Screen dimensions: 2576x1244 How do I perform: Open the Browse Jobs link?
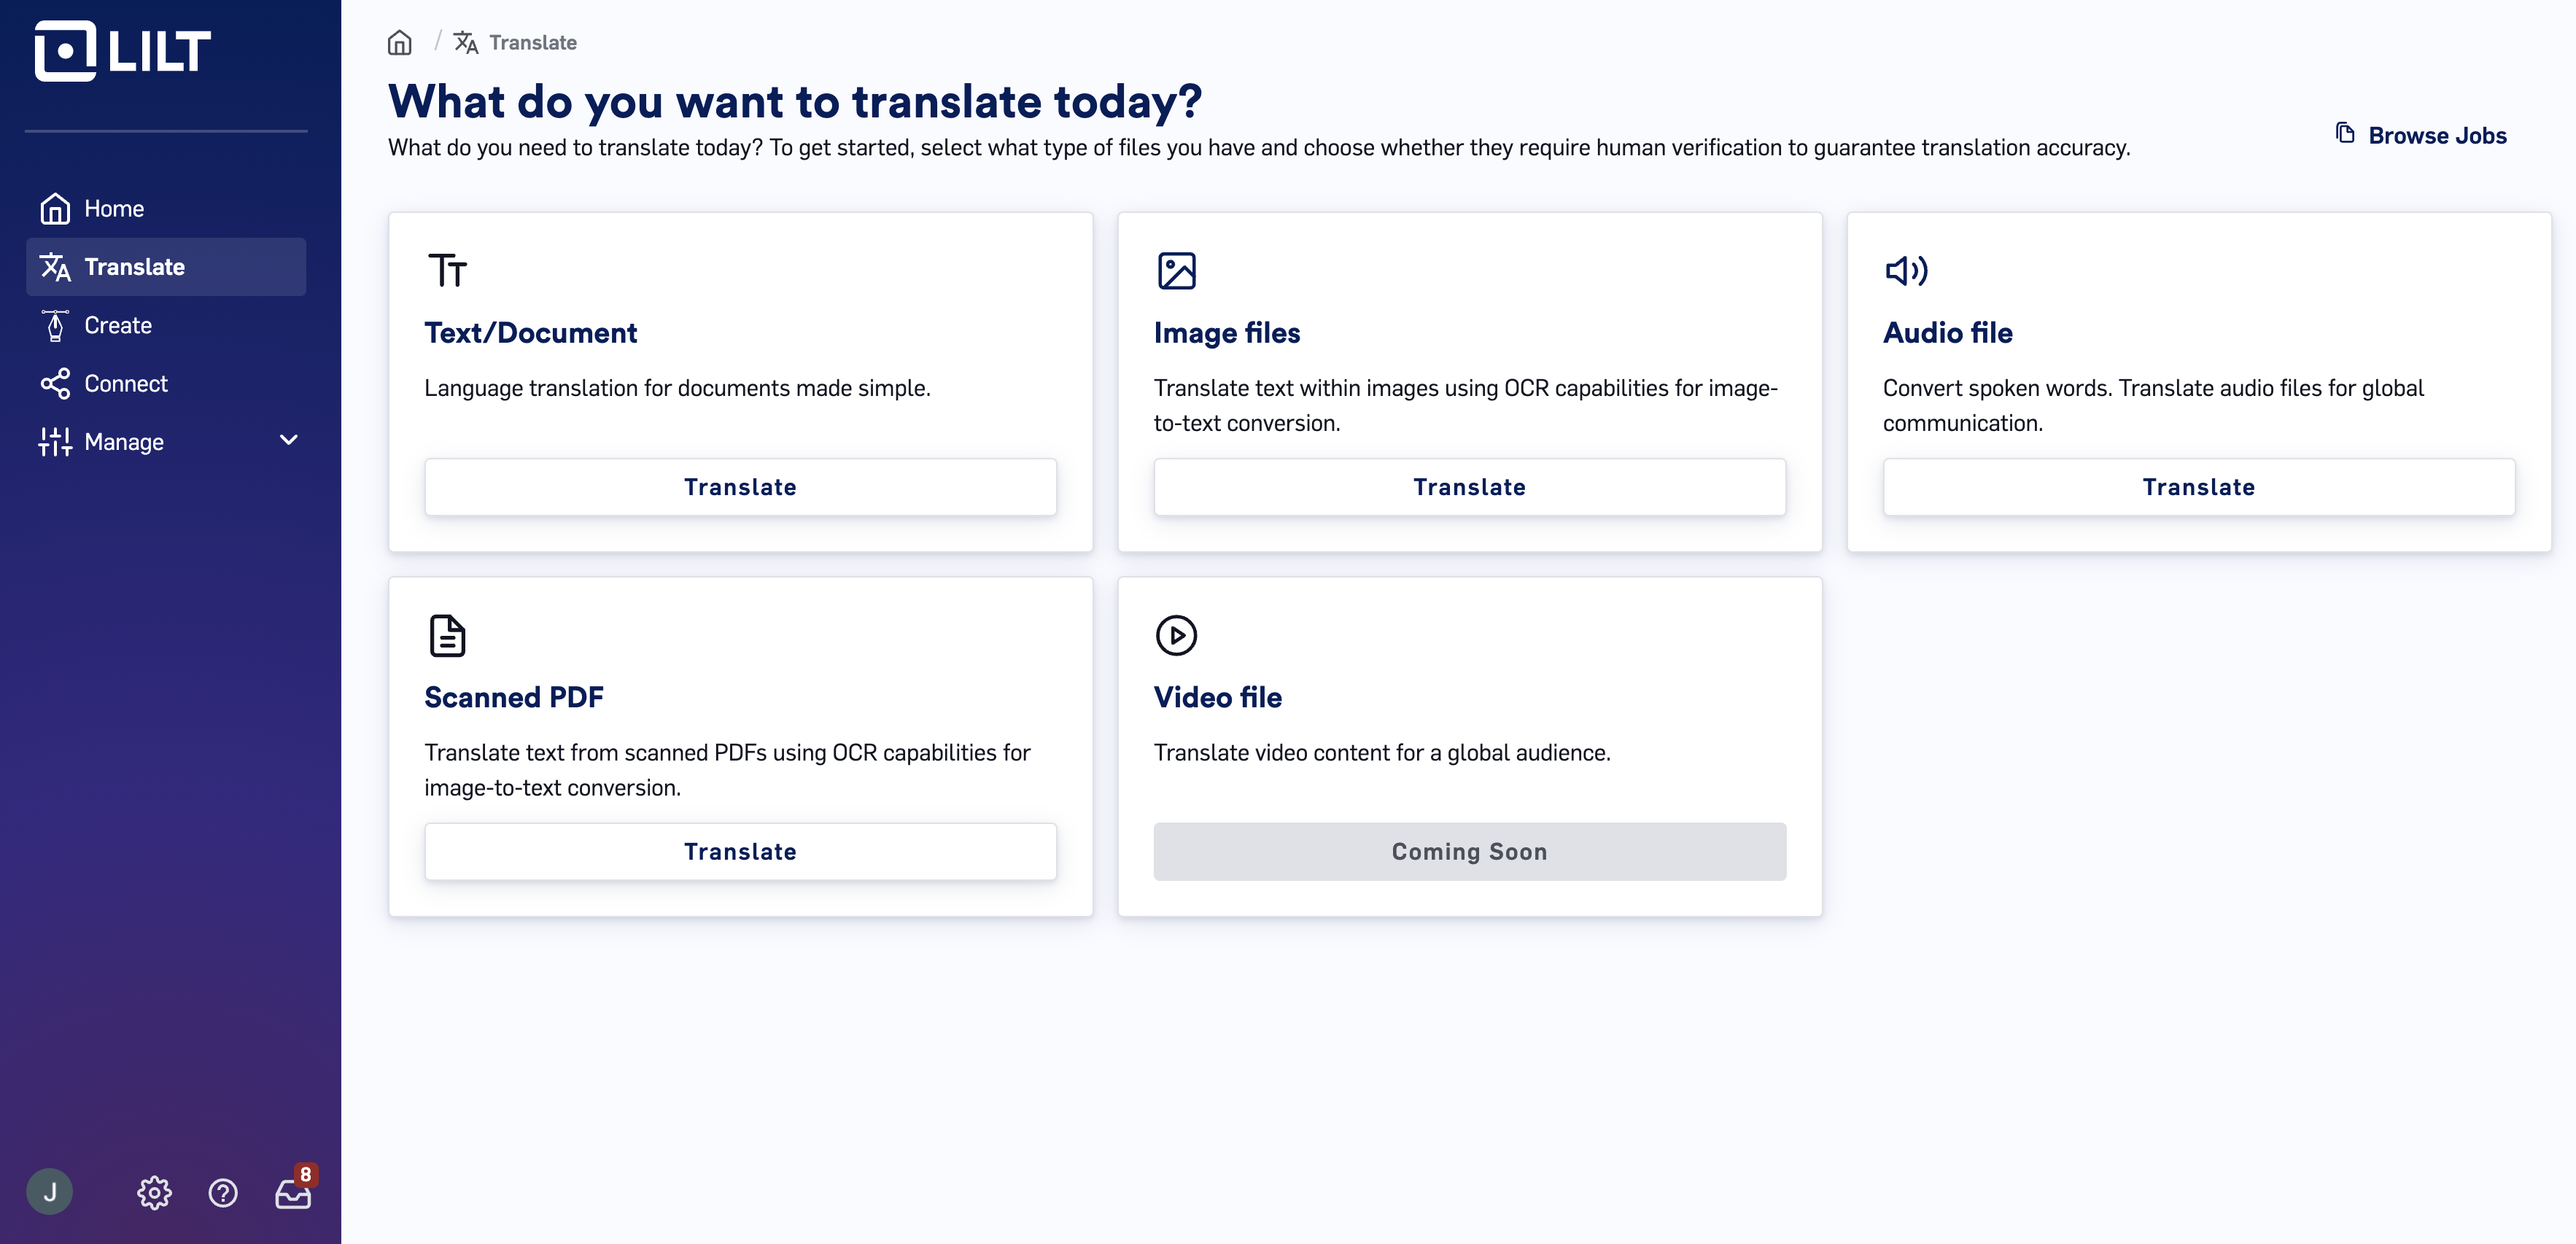(x=2421, y=135)
